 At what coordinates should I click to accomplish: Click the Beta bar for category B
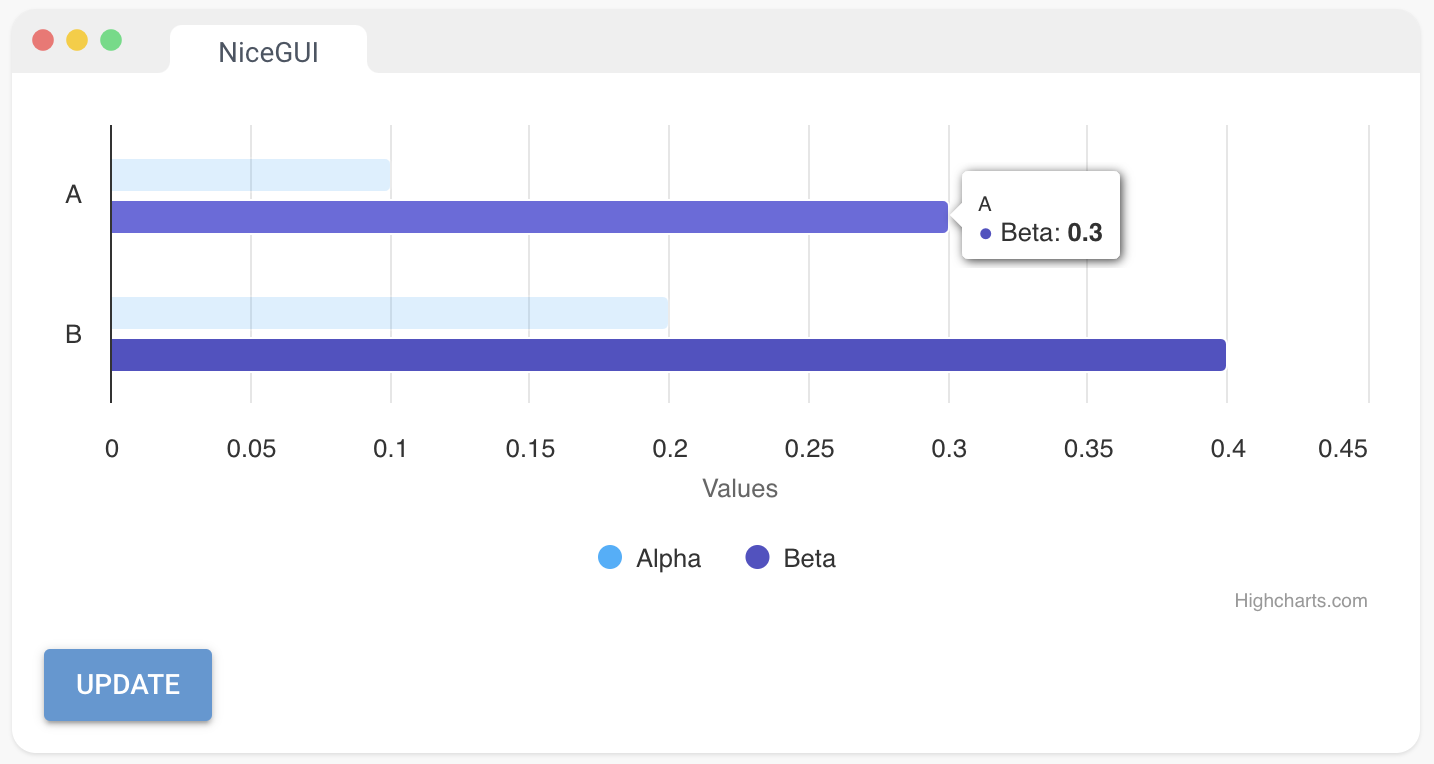[x=668, y=355]
